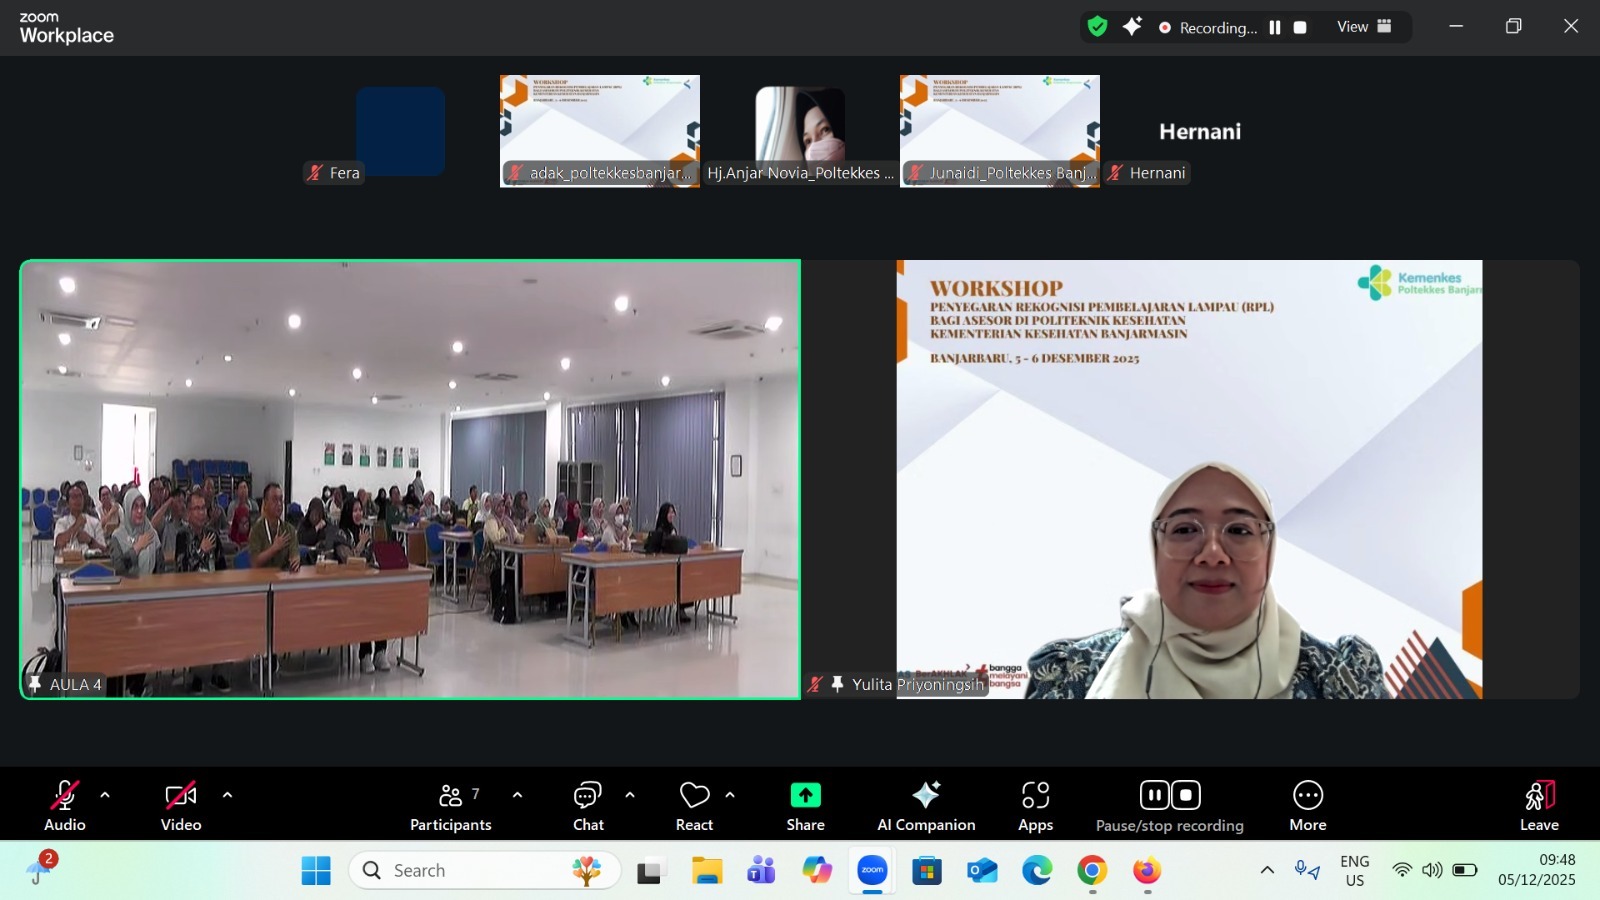Click Pause/stop recording in the toolbar
1600x900 pixels.
[1169, 805]
